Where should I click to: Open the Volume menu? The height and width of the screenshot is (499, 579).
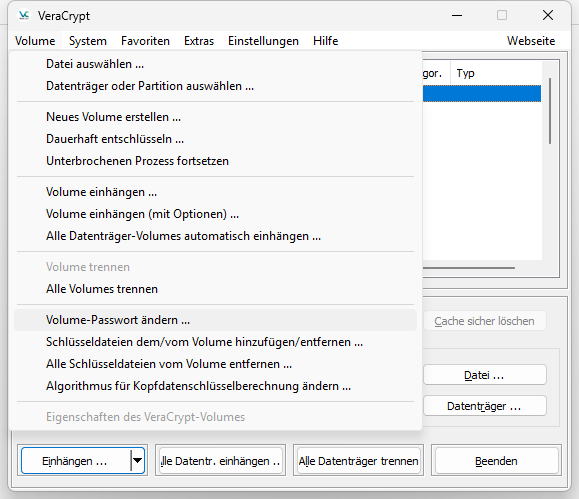tap(35, 41)
